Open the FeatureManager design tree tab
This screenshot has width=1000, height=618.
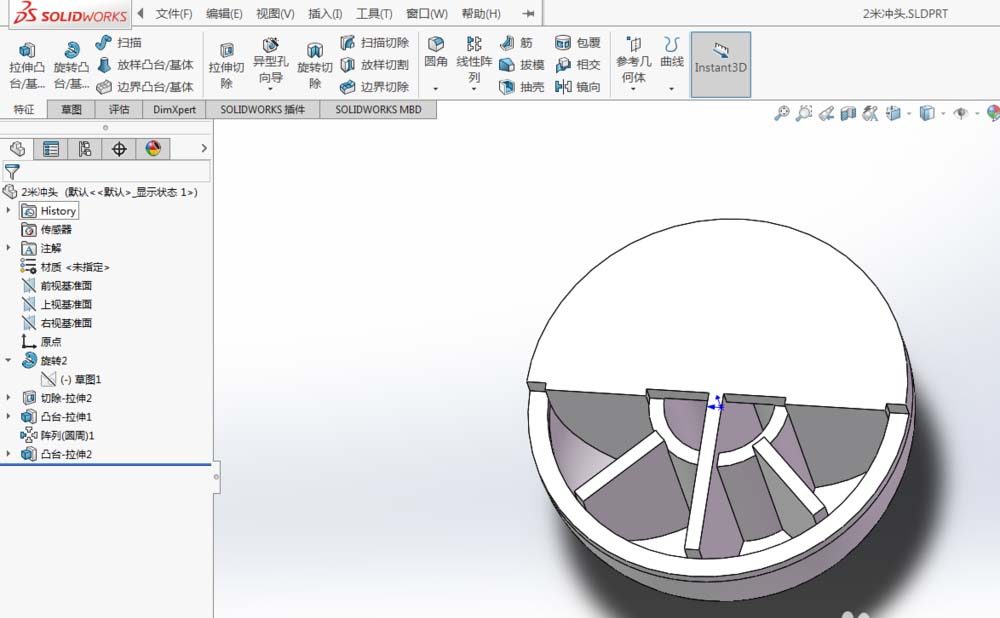point(17,149)
